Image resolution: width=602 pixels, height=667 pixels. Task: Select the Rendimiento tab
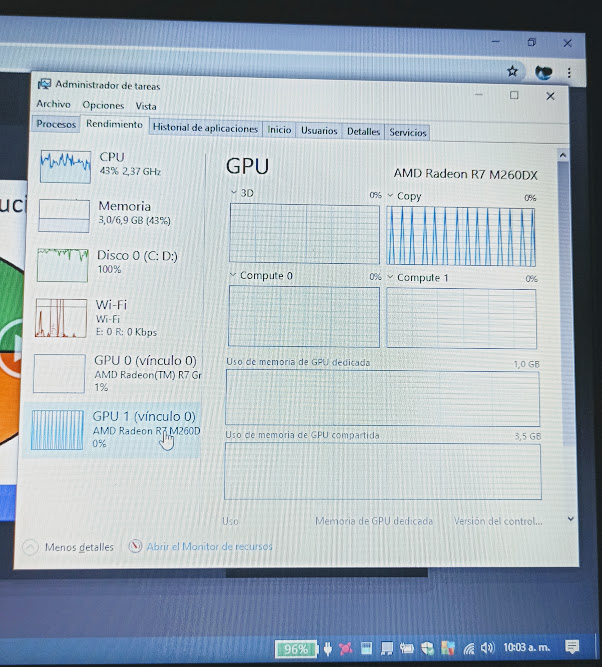pos(114,124)
